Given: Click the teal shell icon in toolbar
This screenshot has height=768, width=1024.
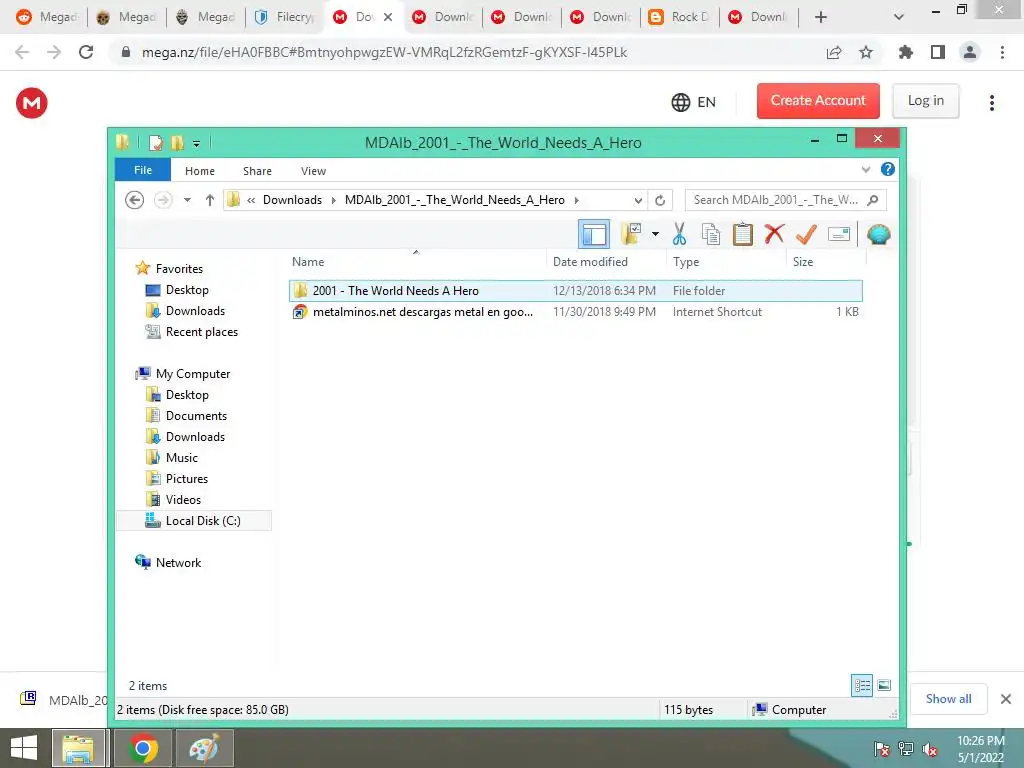Looking at the screenshot, I should 878,234.
